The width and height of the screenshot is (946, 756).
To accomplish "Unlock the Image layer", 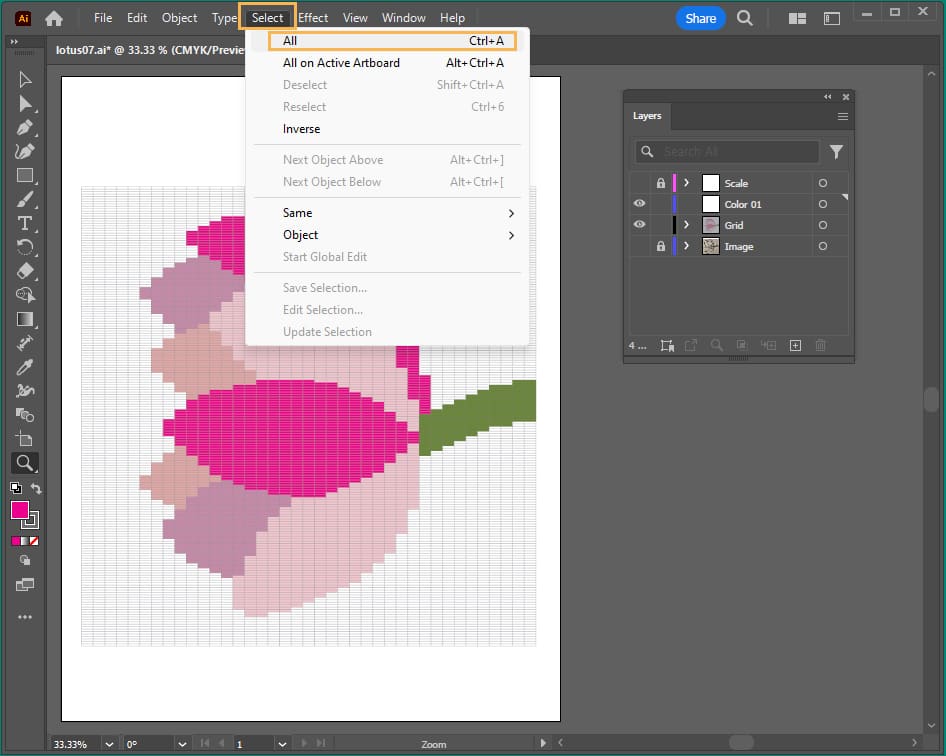I will 660,246.
